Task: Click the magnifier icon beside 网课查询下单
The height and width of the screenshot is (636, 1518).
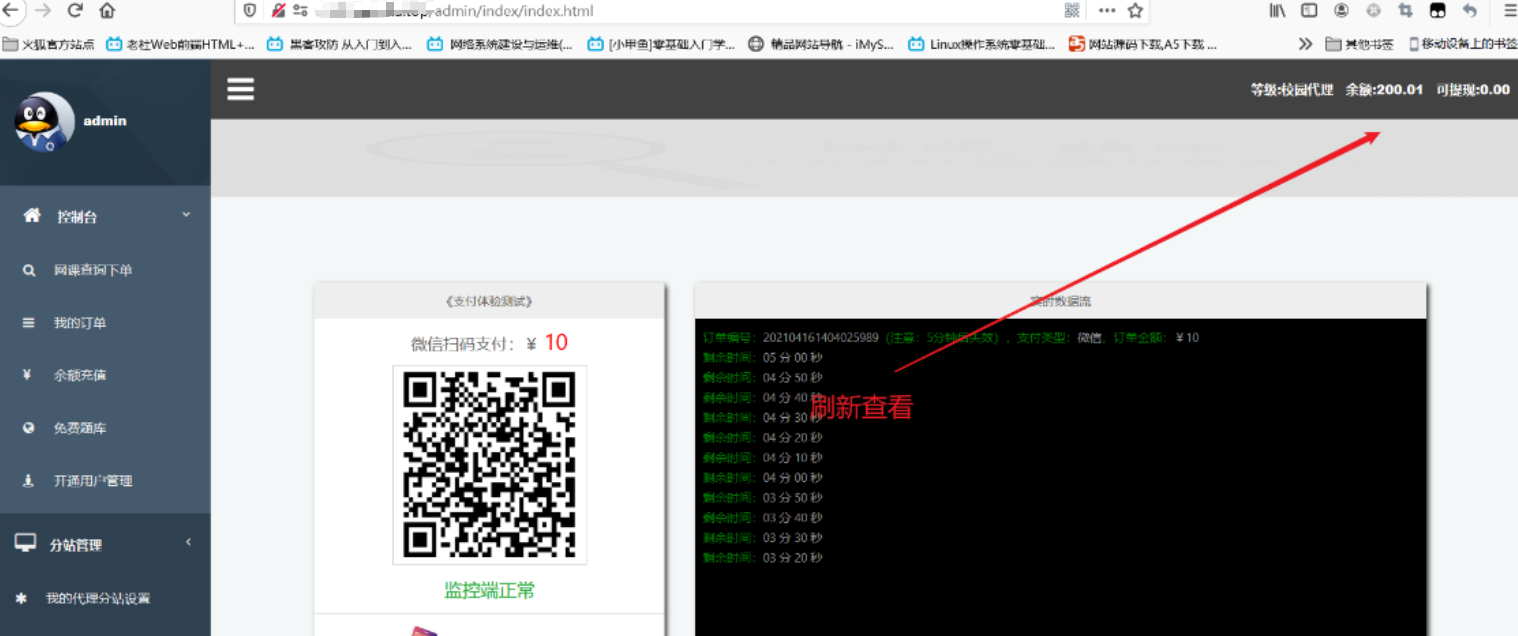Action: (29, 270)
